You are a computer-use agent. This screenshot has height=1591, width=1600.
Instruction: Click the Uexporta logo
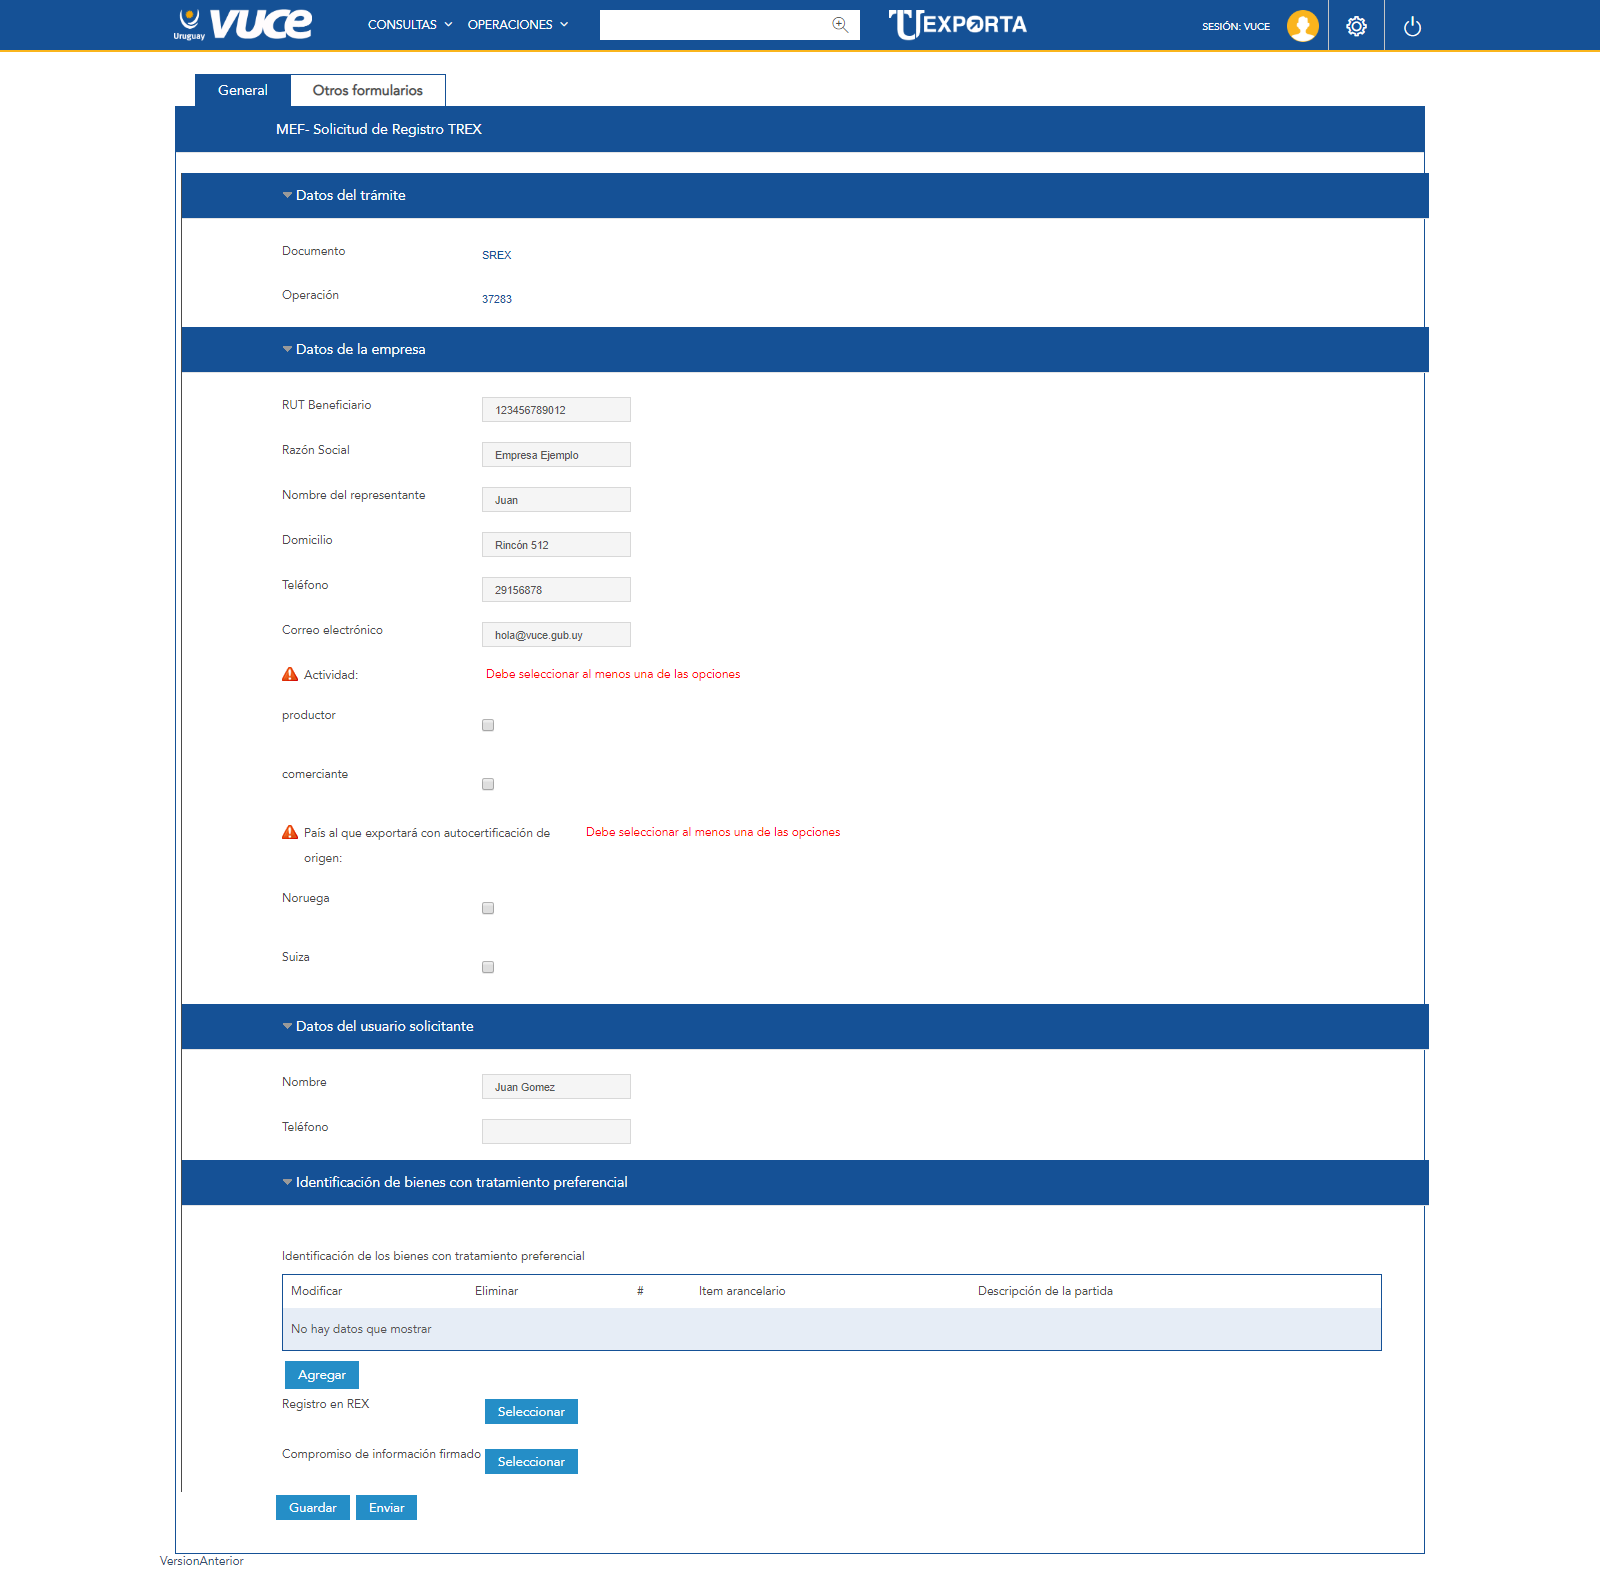click(x=957, y=24)
